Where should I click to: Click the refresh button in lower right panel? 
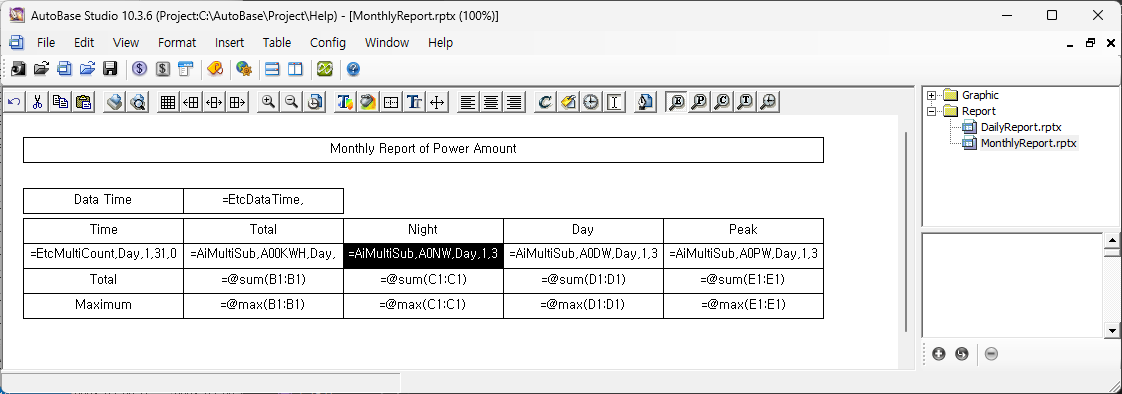pos(962,354)
